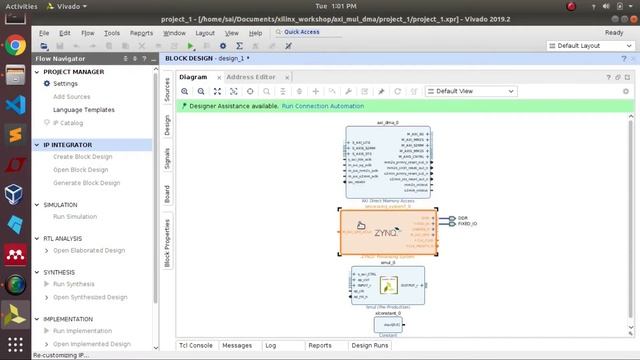The height and width of the screenshot is (360, 640).
Task: Click the diagram search magnifier icon
Action: point(267,91)
